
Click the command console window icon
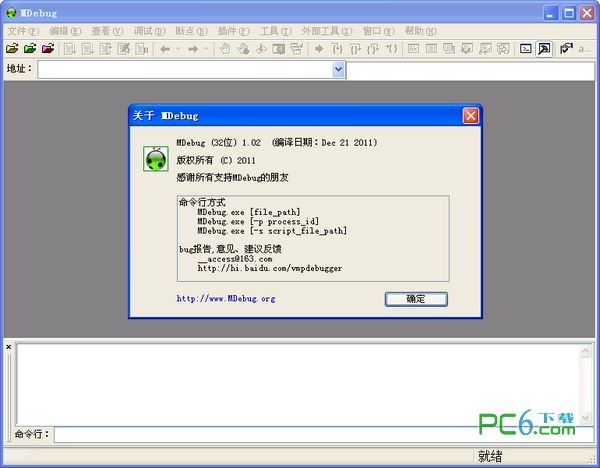click(x=526, y=49)
